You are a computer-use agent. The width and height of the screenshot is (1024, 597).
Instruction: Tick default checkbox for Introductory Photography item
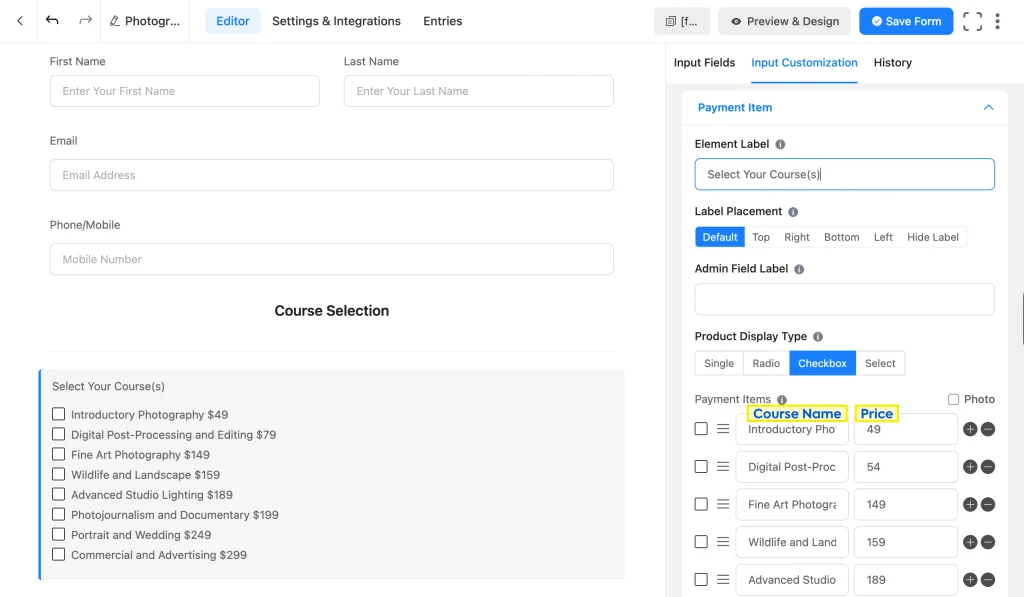[x=701, y=429]
